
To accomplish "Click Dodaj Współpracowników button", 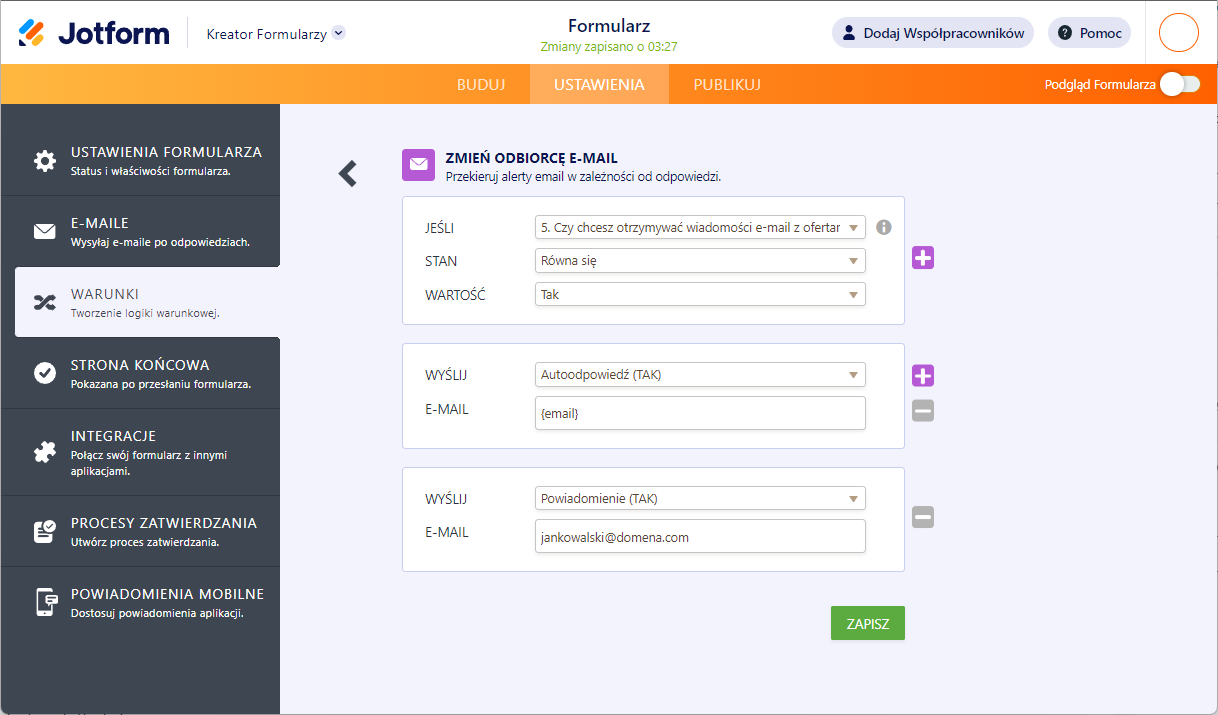I will 933,33.
